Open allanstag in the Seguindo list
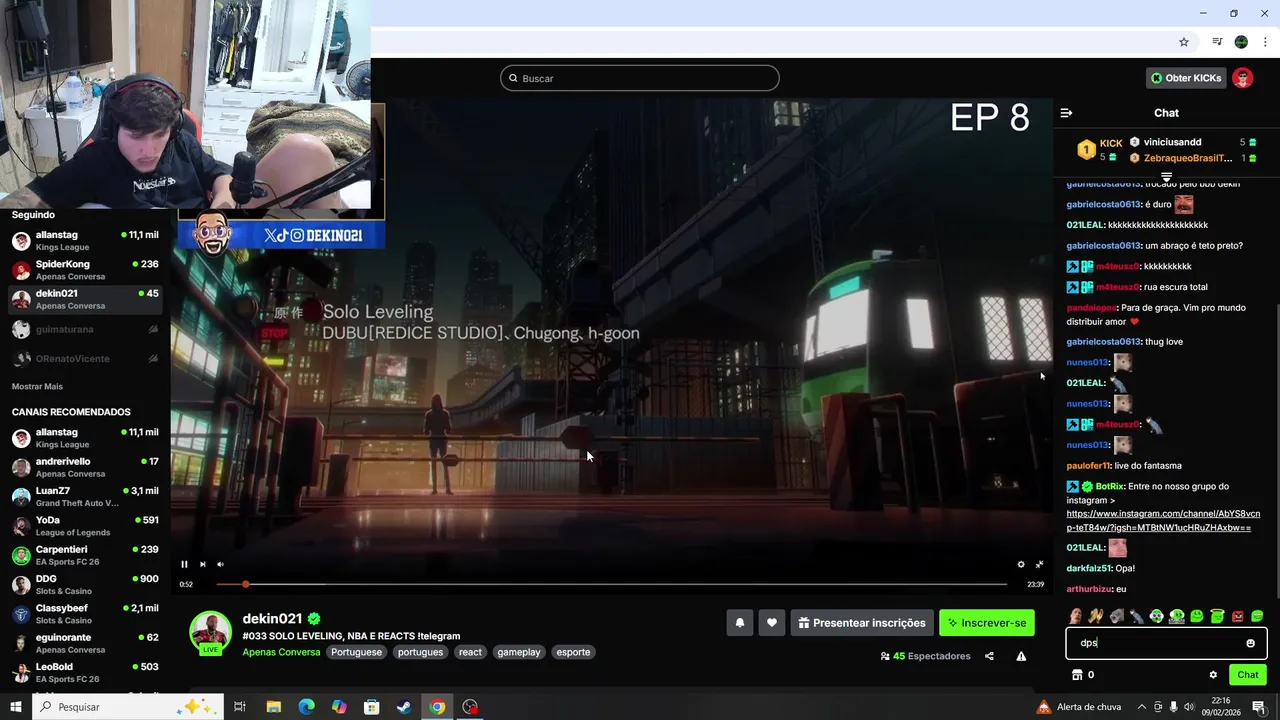 85,240
